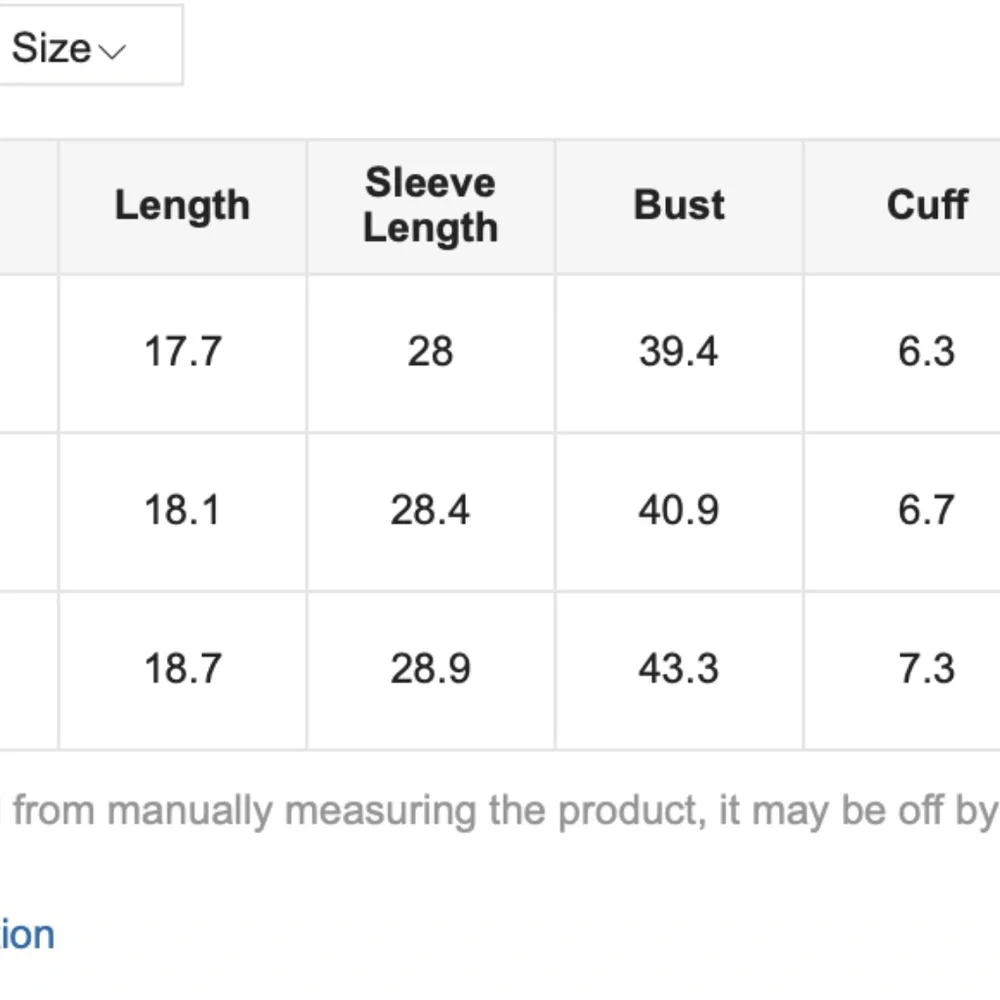Select the 28.9 sleeve length cell
Screen dimensions: 1000x1000
[430, 669]
